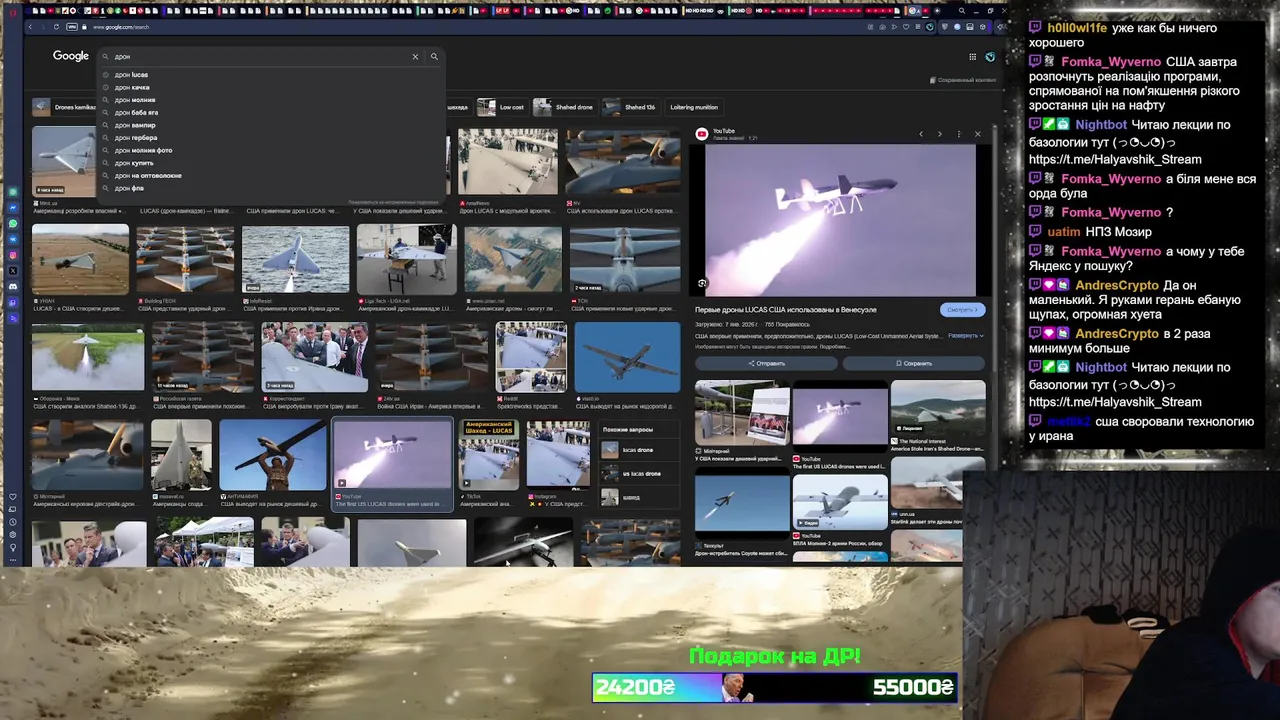Click the donation goal progress bar overlay

click(775, 688)
